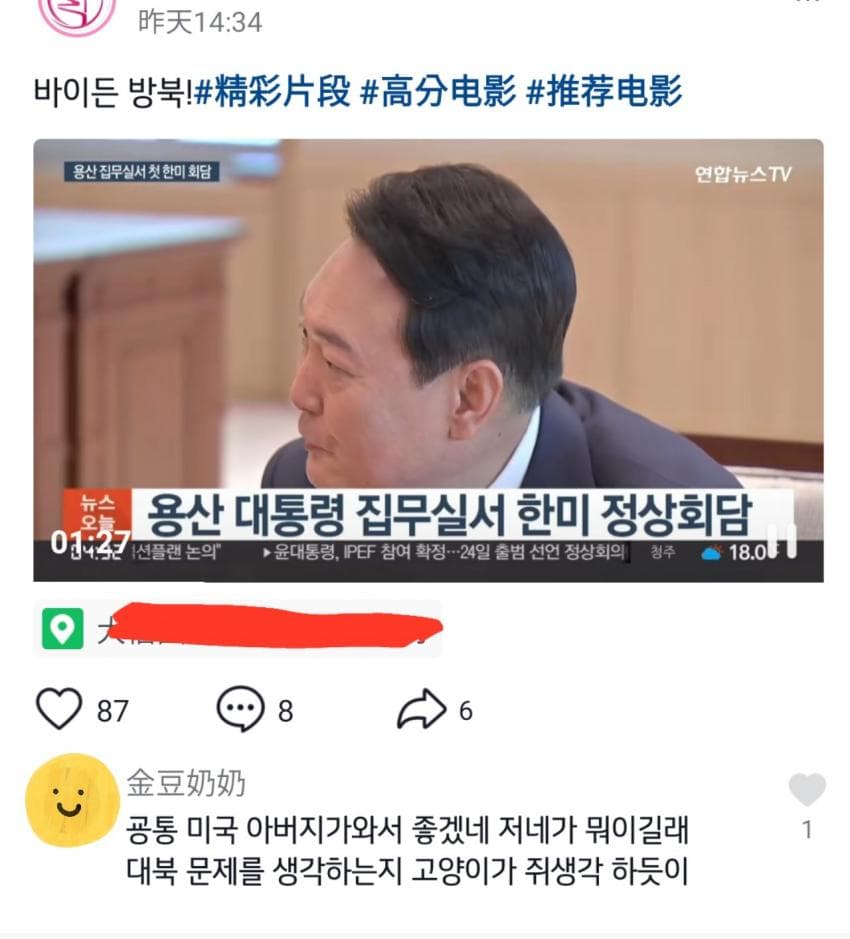This screenshot has height=939, width=850.
Task: Tap the 6 shares count
Action: click(466, 711)
